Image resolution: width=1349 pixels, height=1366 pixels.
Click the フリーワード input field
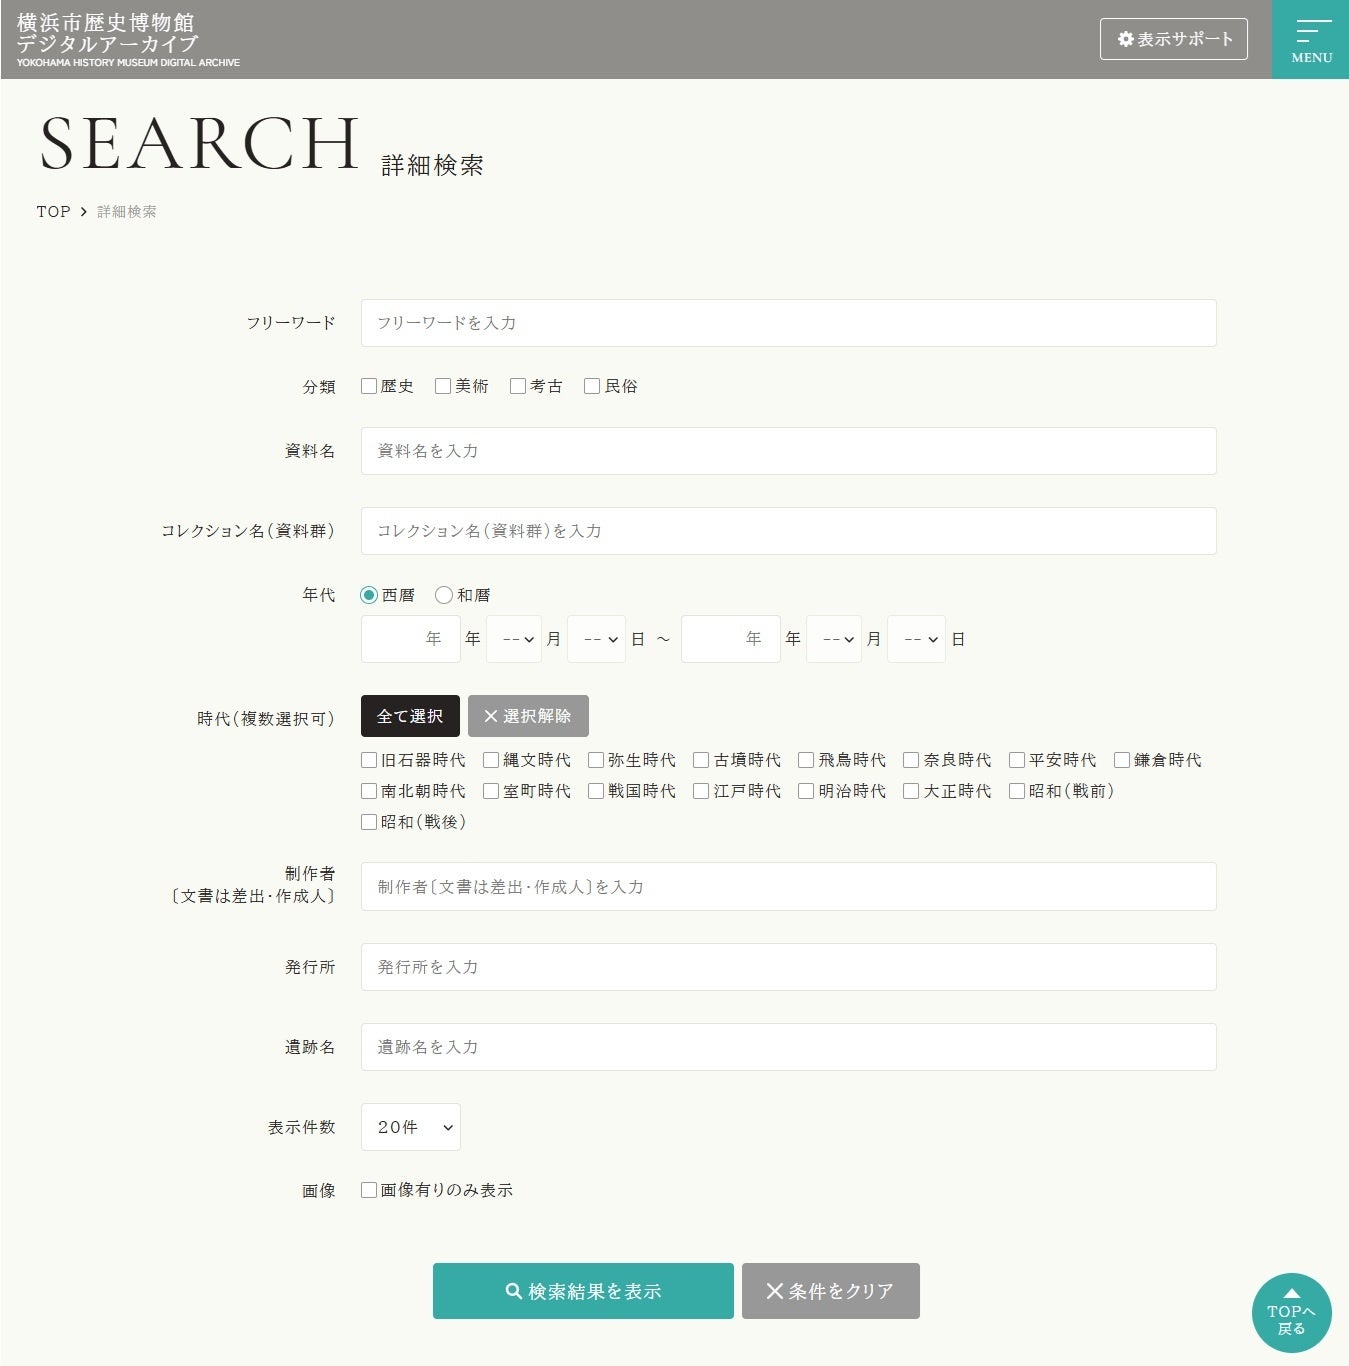(x=788, y=323)
